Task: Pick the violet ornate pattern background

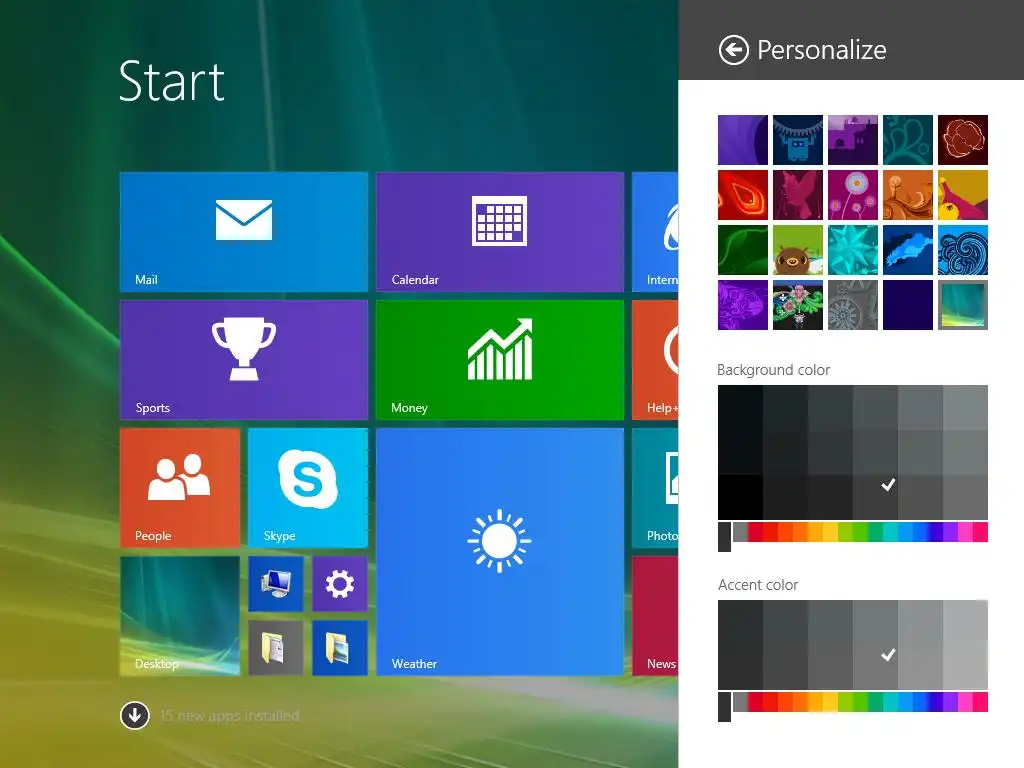Action: click(743, 305)
